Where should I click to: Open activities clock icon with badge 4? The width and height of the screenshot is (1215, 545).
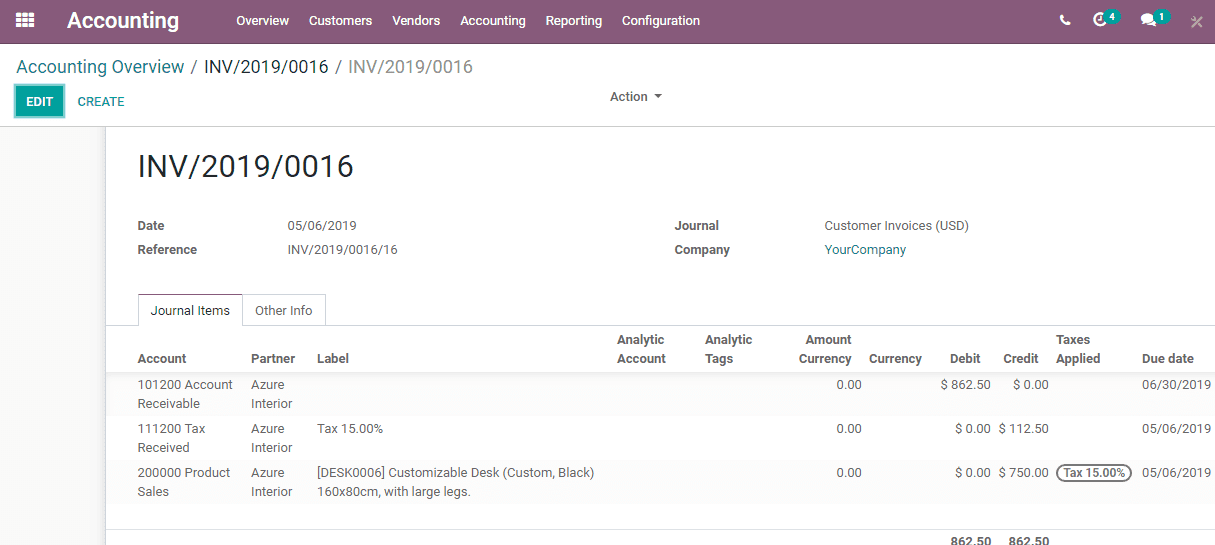coord(1104,19)
